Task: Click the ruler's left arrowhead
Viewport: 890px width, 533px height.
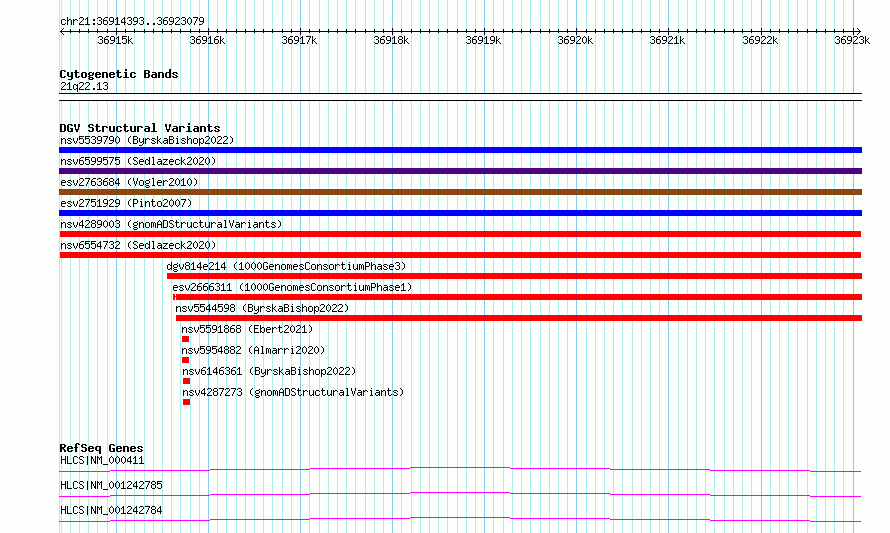Action: pyautogui.click(x=62, y=31)
